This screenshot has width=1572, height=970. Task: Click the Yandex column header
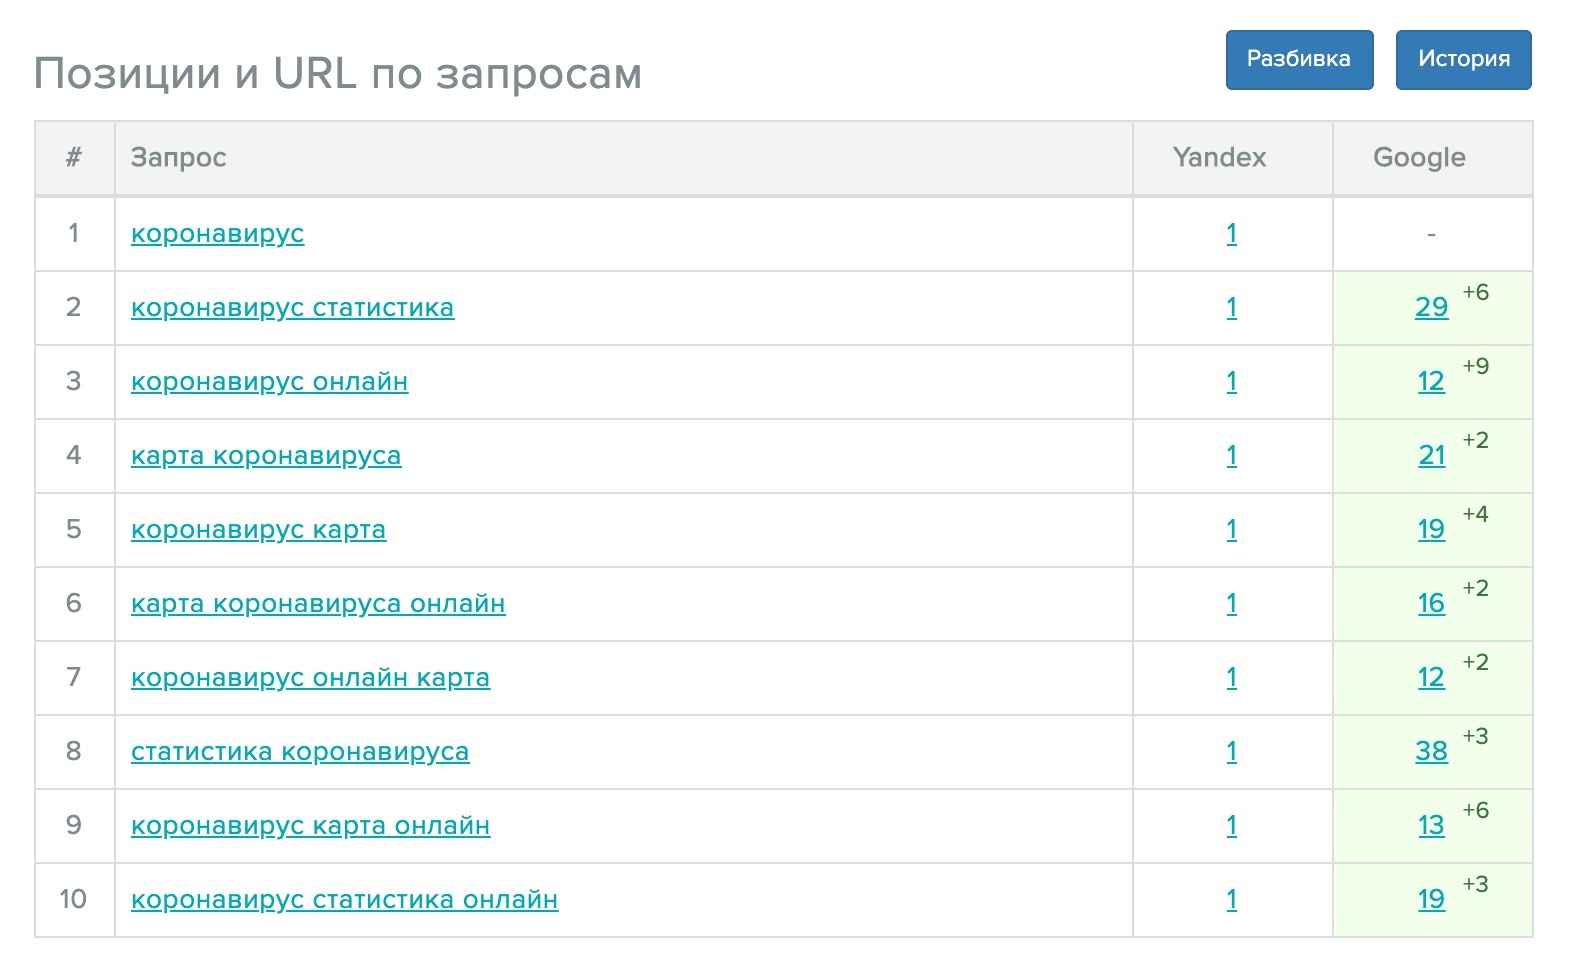[1219, 157]
